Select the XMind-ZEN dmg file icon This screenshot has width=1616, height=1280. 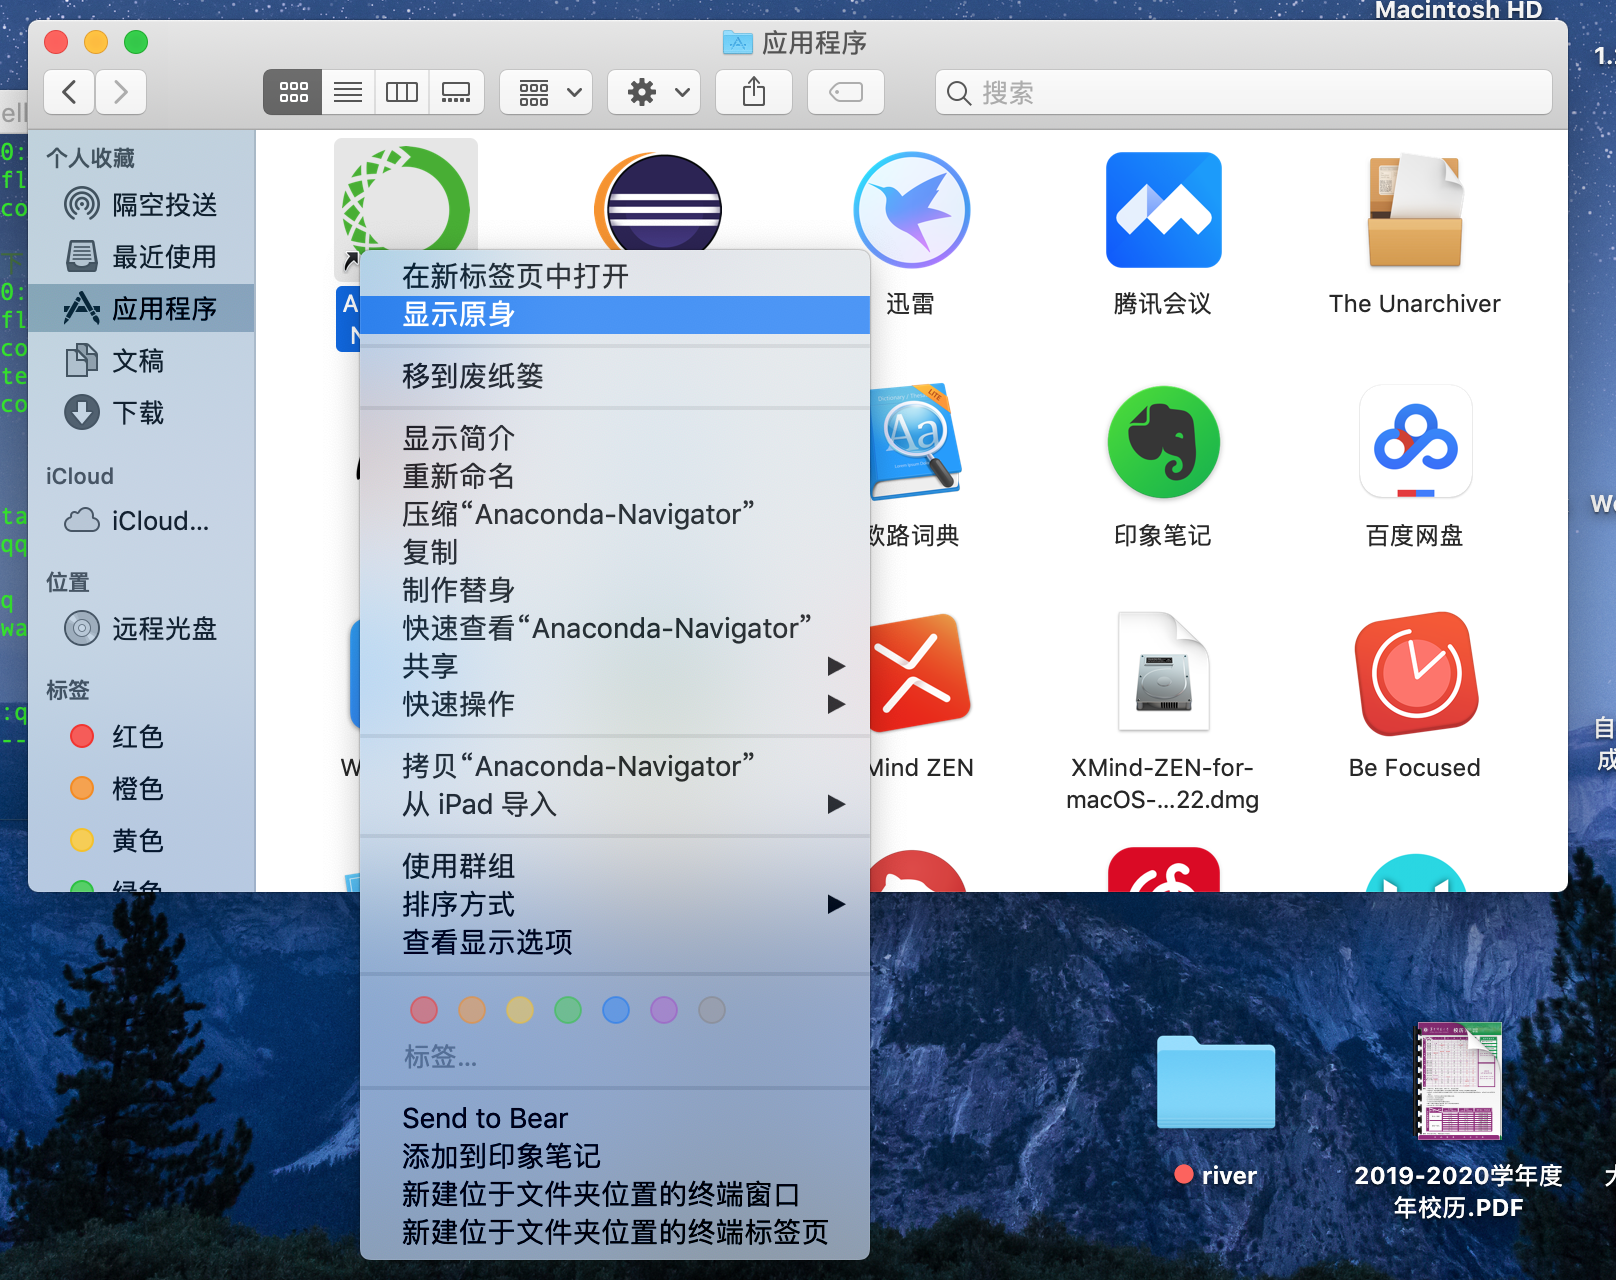(1163, 672)
